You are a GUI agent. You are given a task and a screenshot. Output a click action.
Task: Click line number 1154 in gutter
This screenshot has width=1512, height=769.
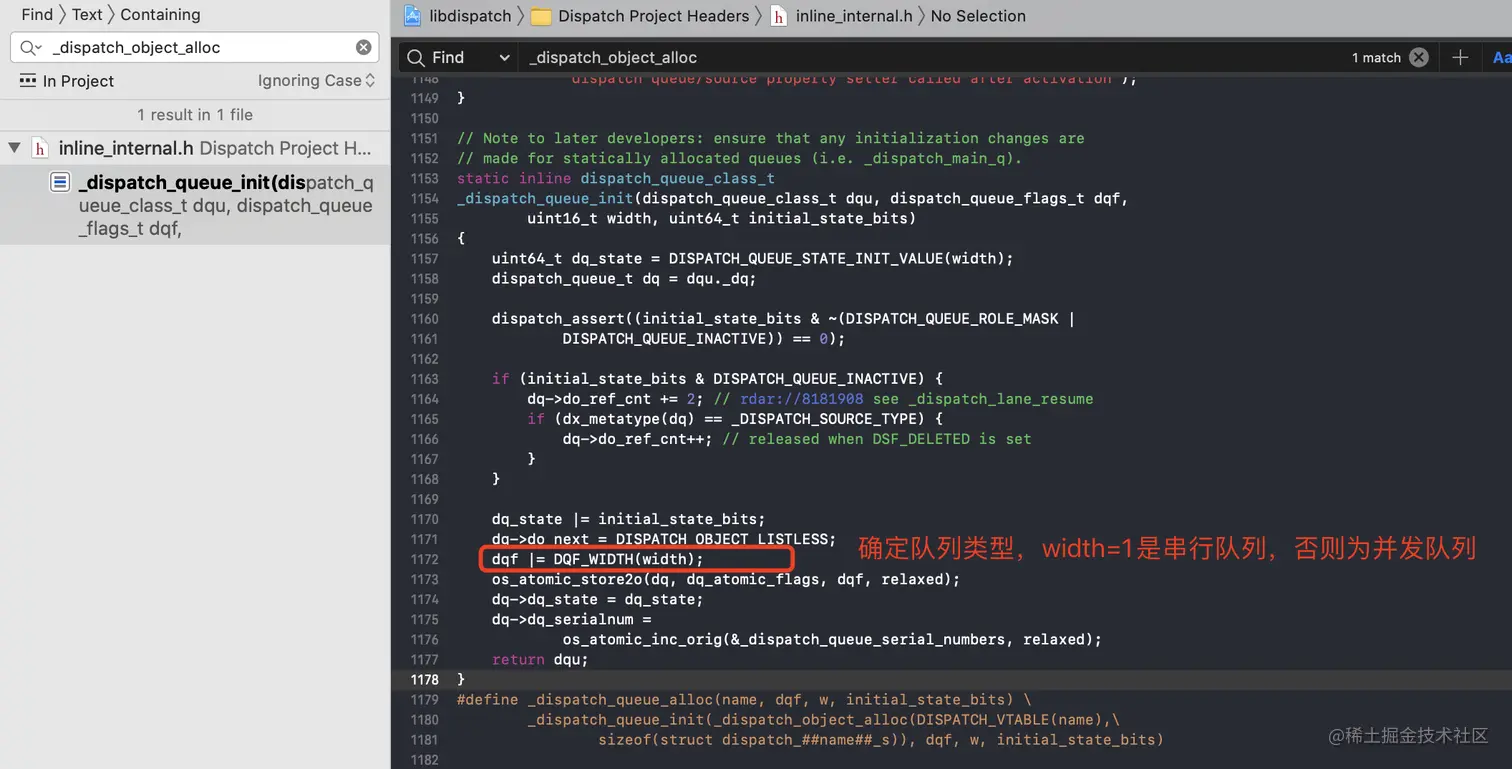(424, 198)
